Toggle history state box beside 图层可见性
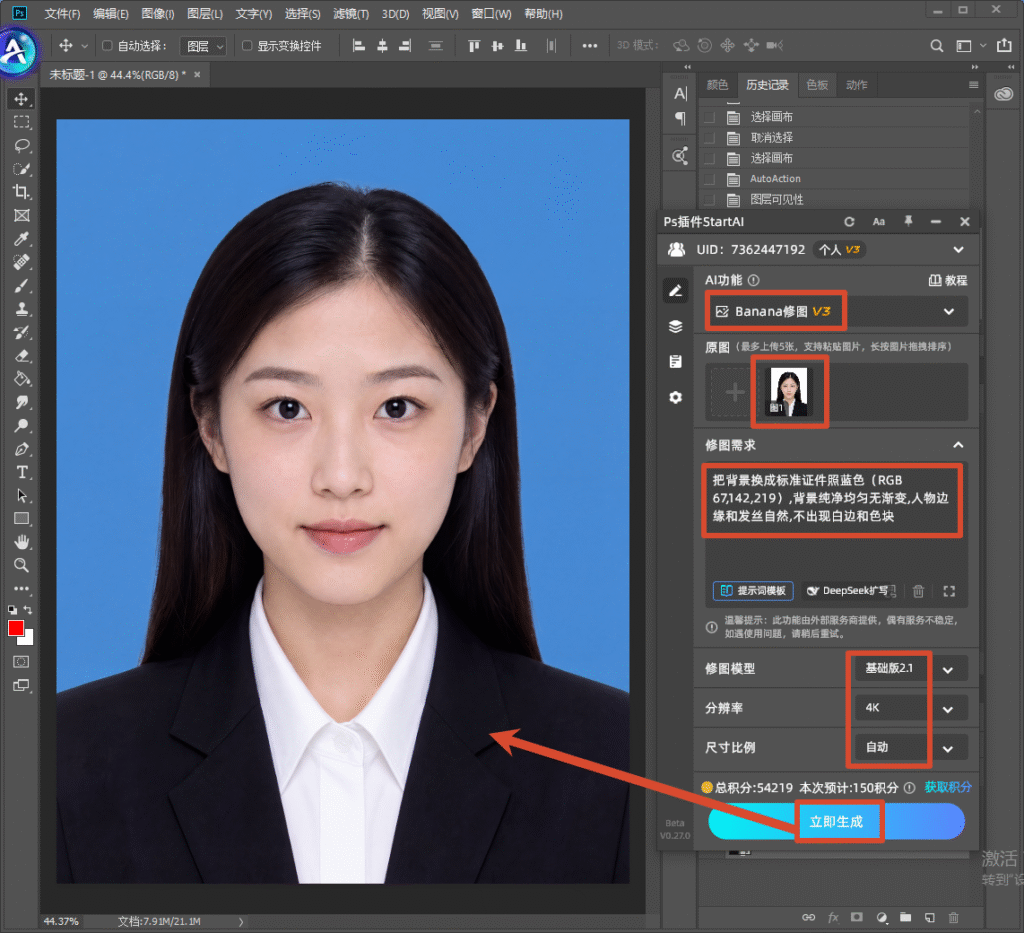The height and width of the screenshot is (933, 1024). pyautogui.click(x=709, y=200)
